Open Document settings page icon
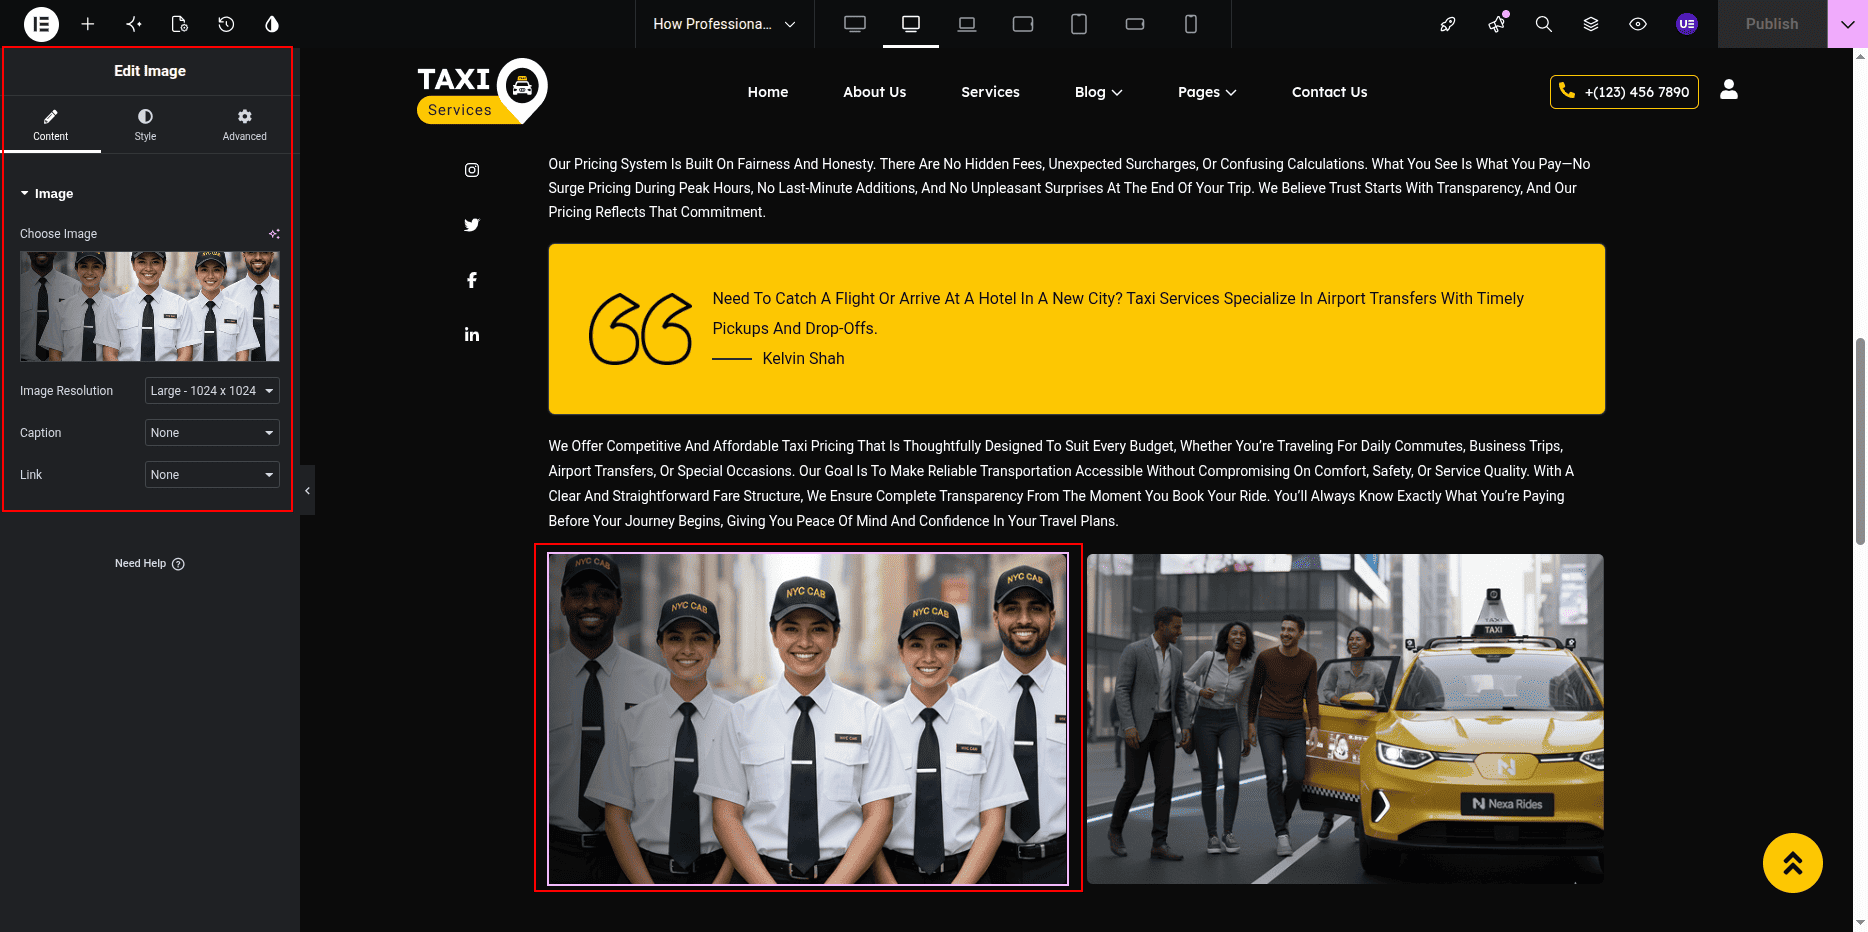The image size is (1868, 932). (x=180, y=24)
